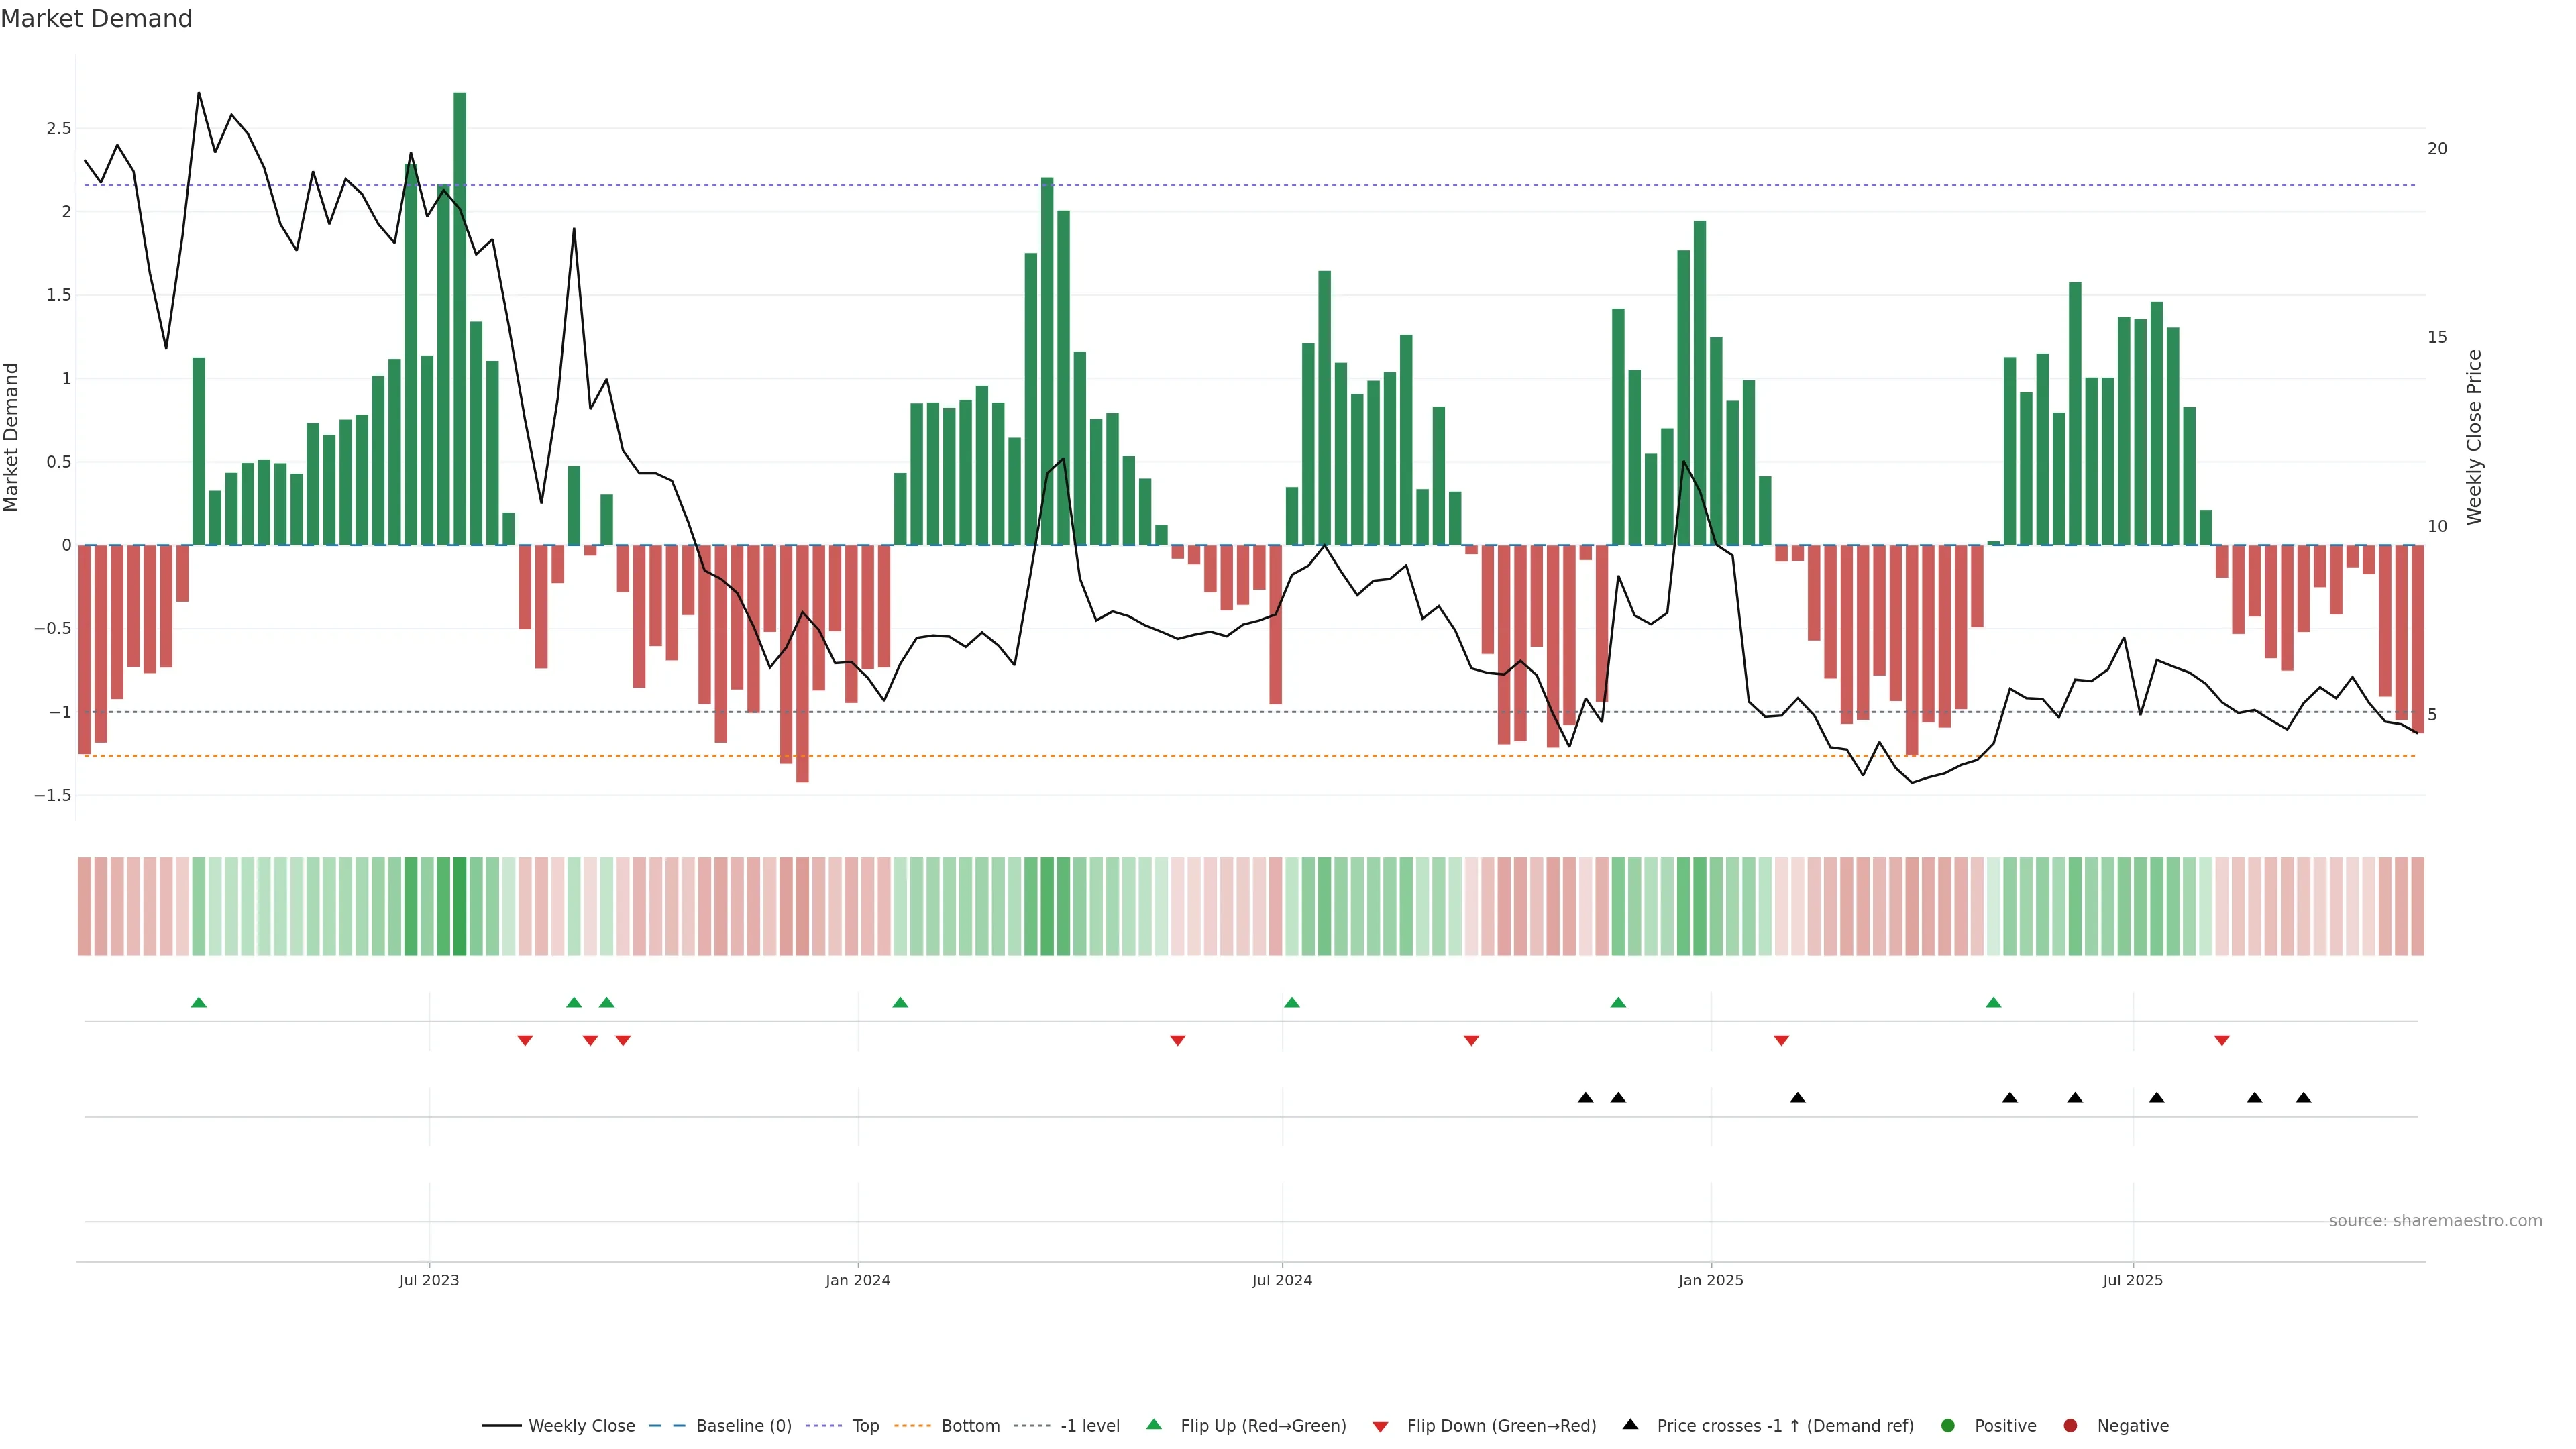Click the Market Demand chart title

96,19
